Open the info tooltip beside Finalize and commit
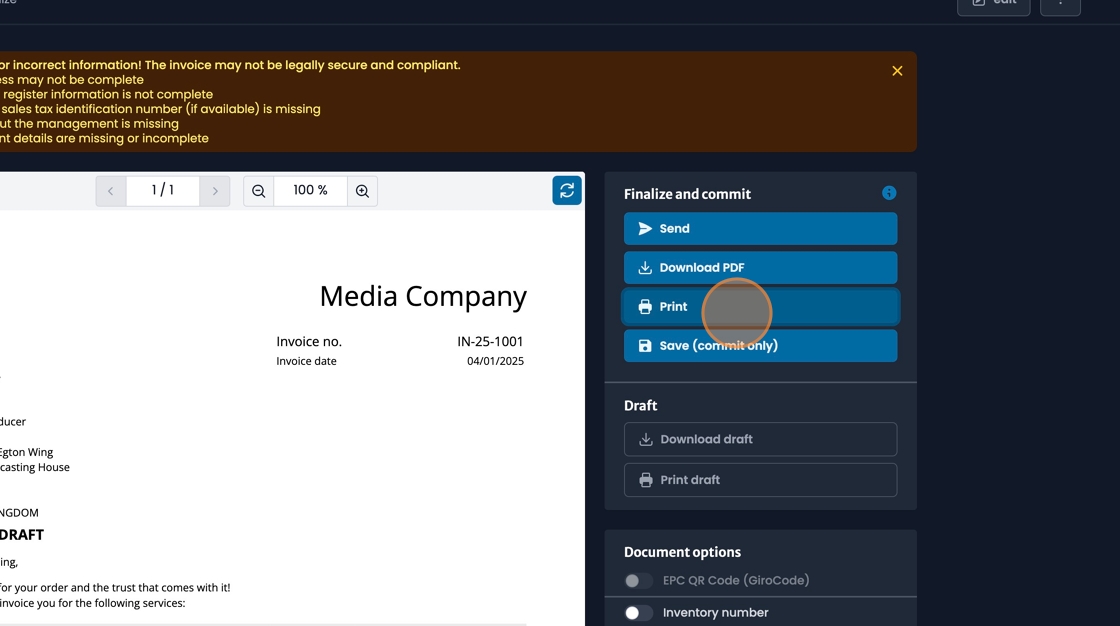The image size is (1120, 626). [x=889, y=193]
